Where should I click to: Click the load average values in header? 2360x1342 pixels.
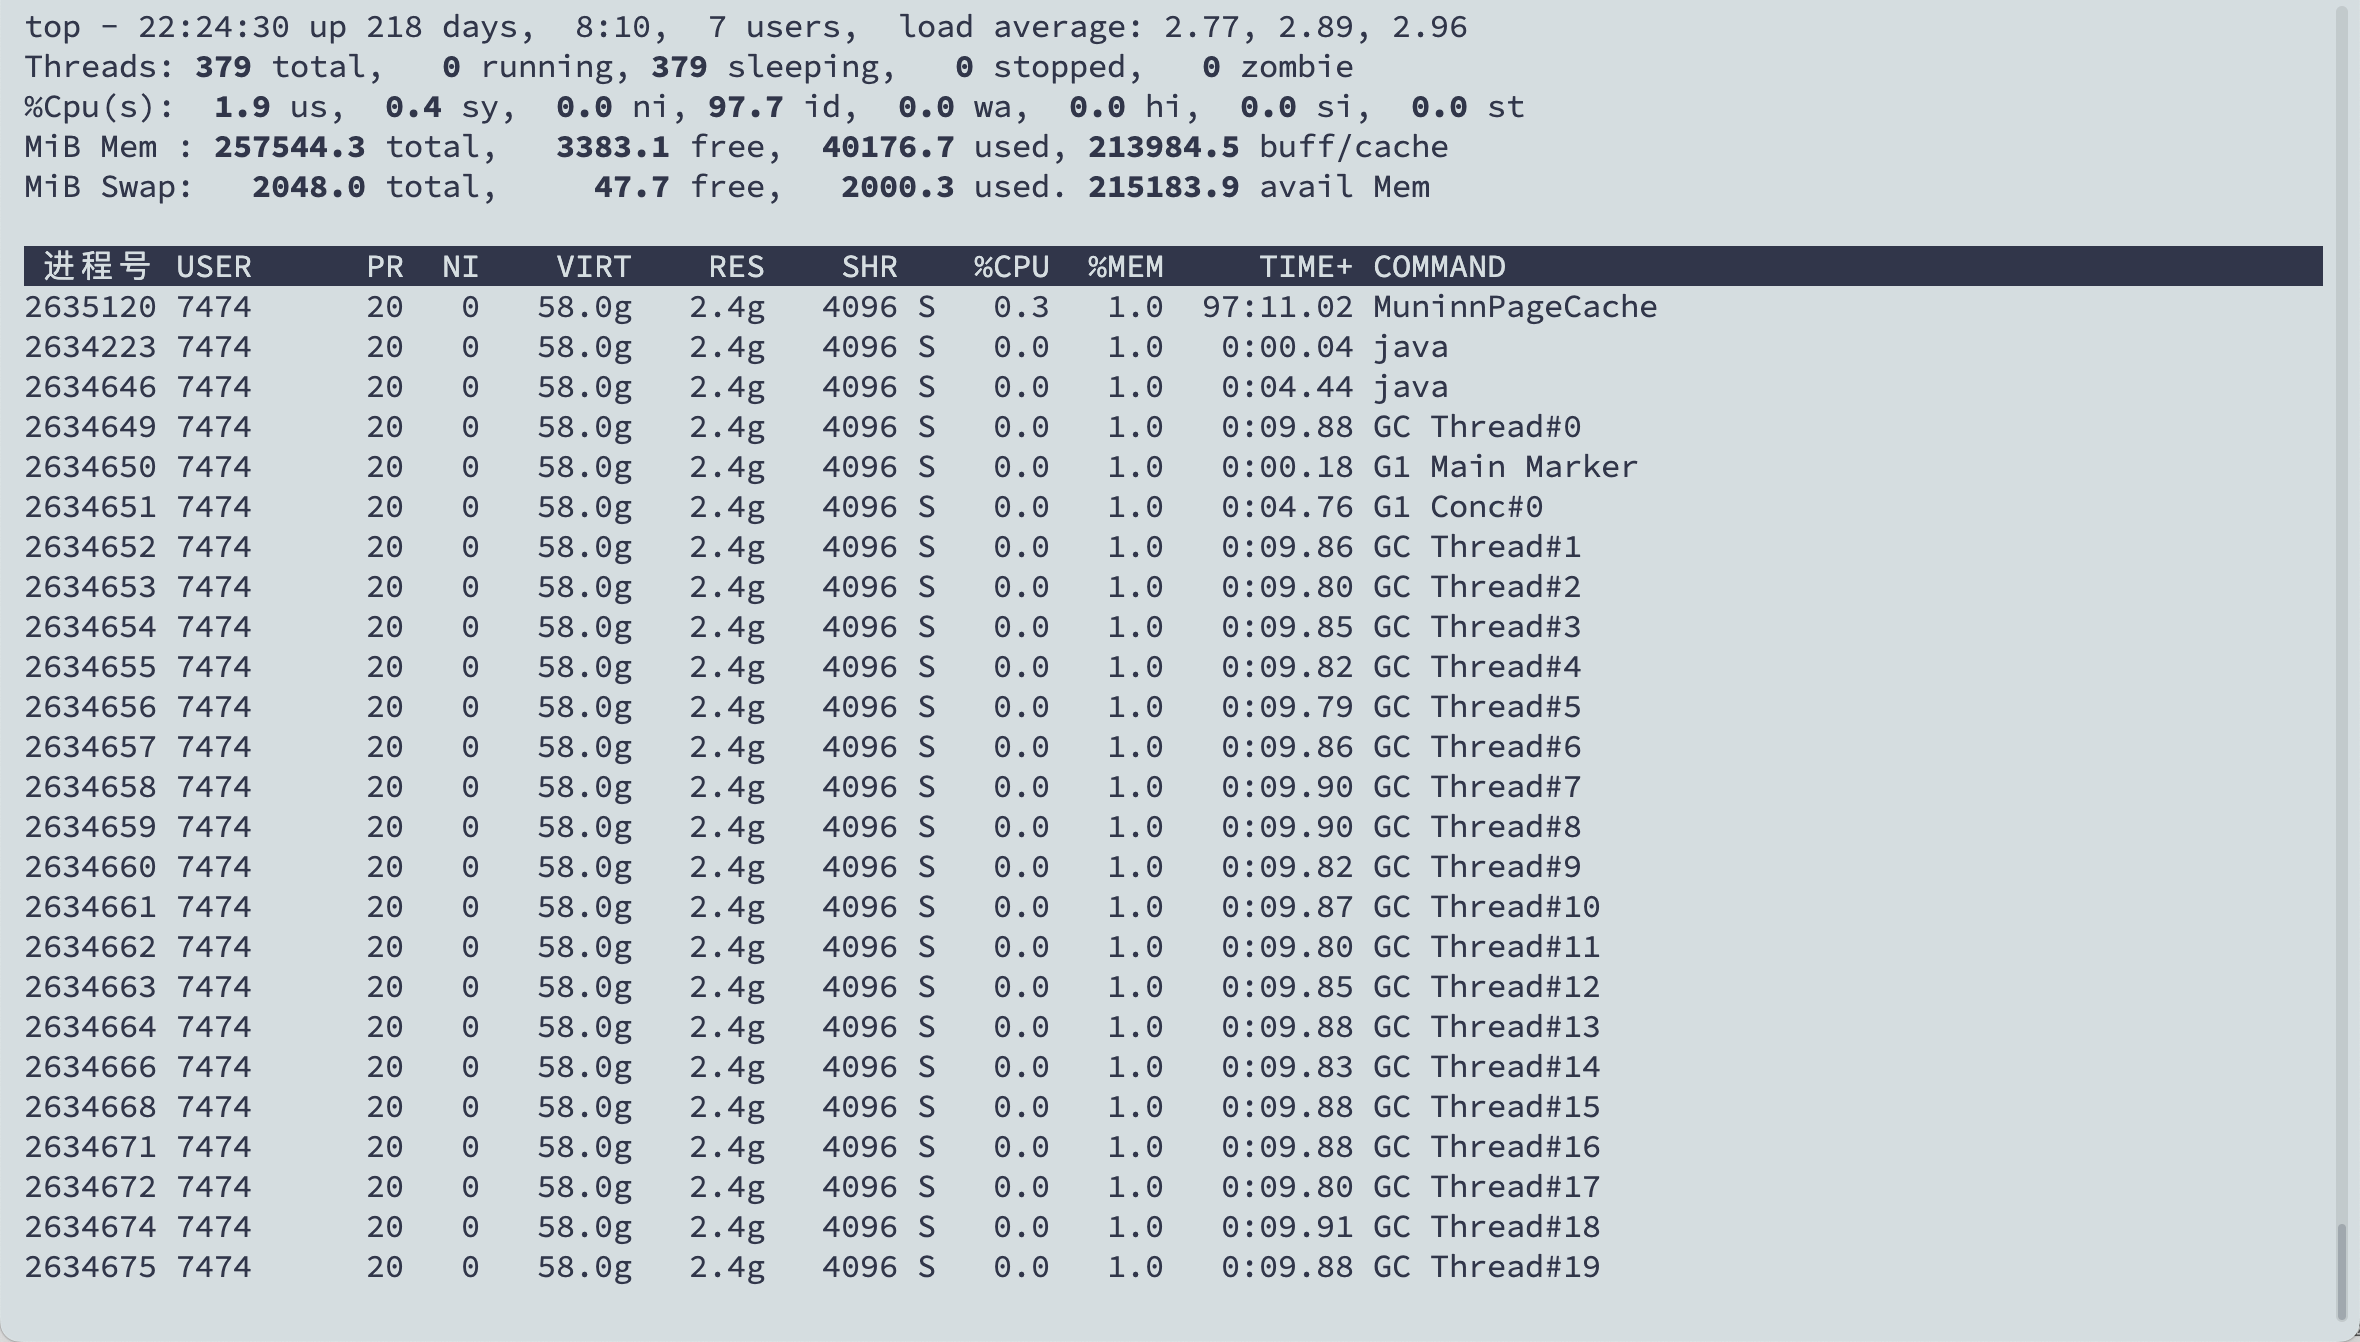pos(1315,27)
